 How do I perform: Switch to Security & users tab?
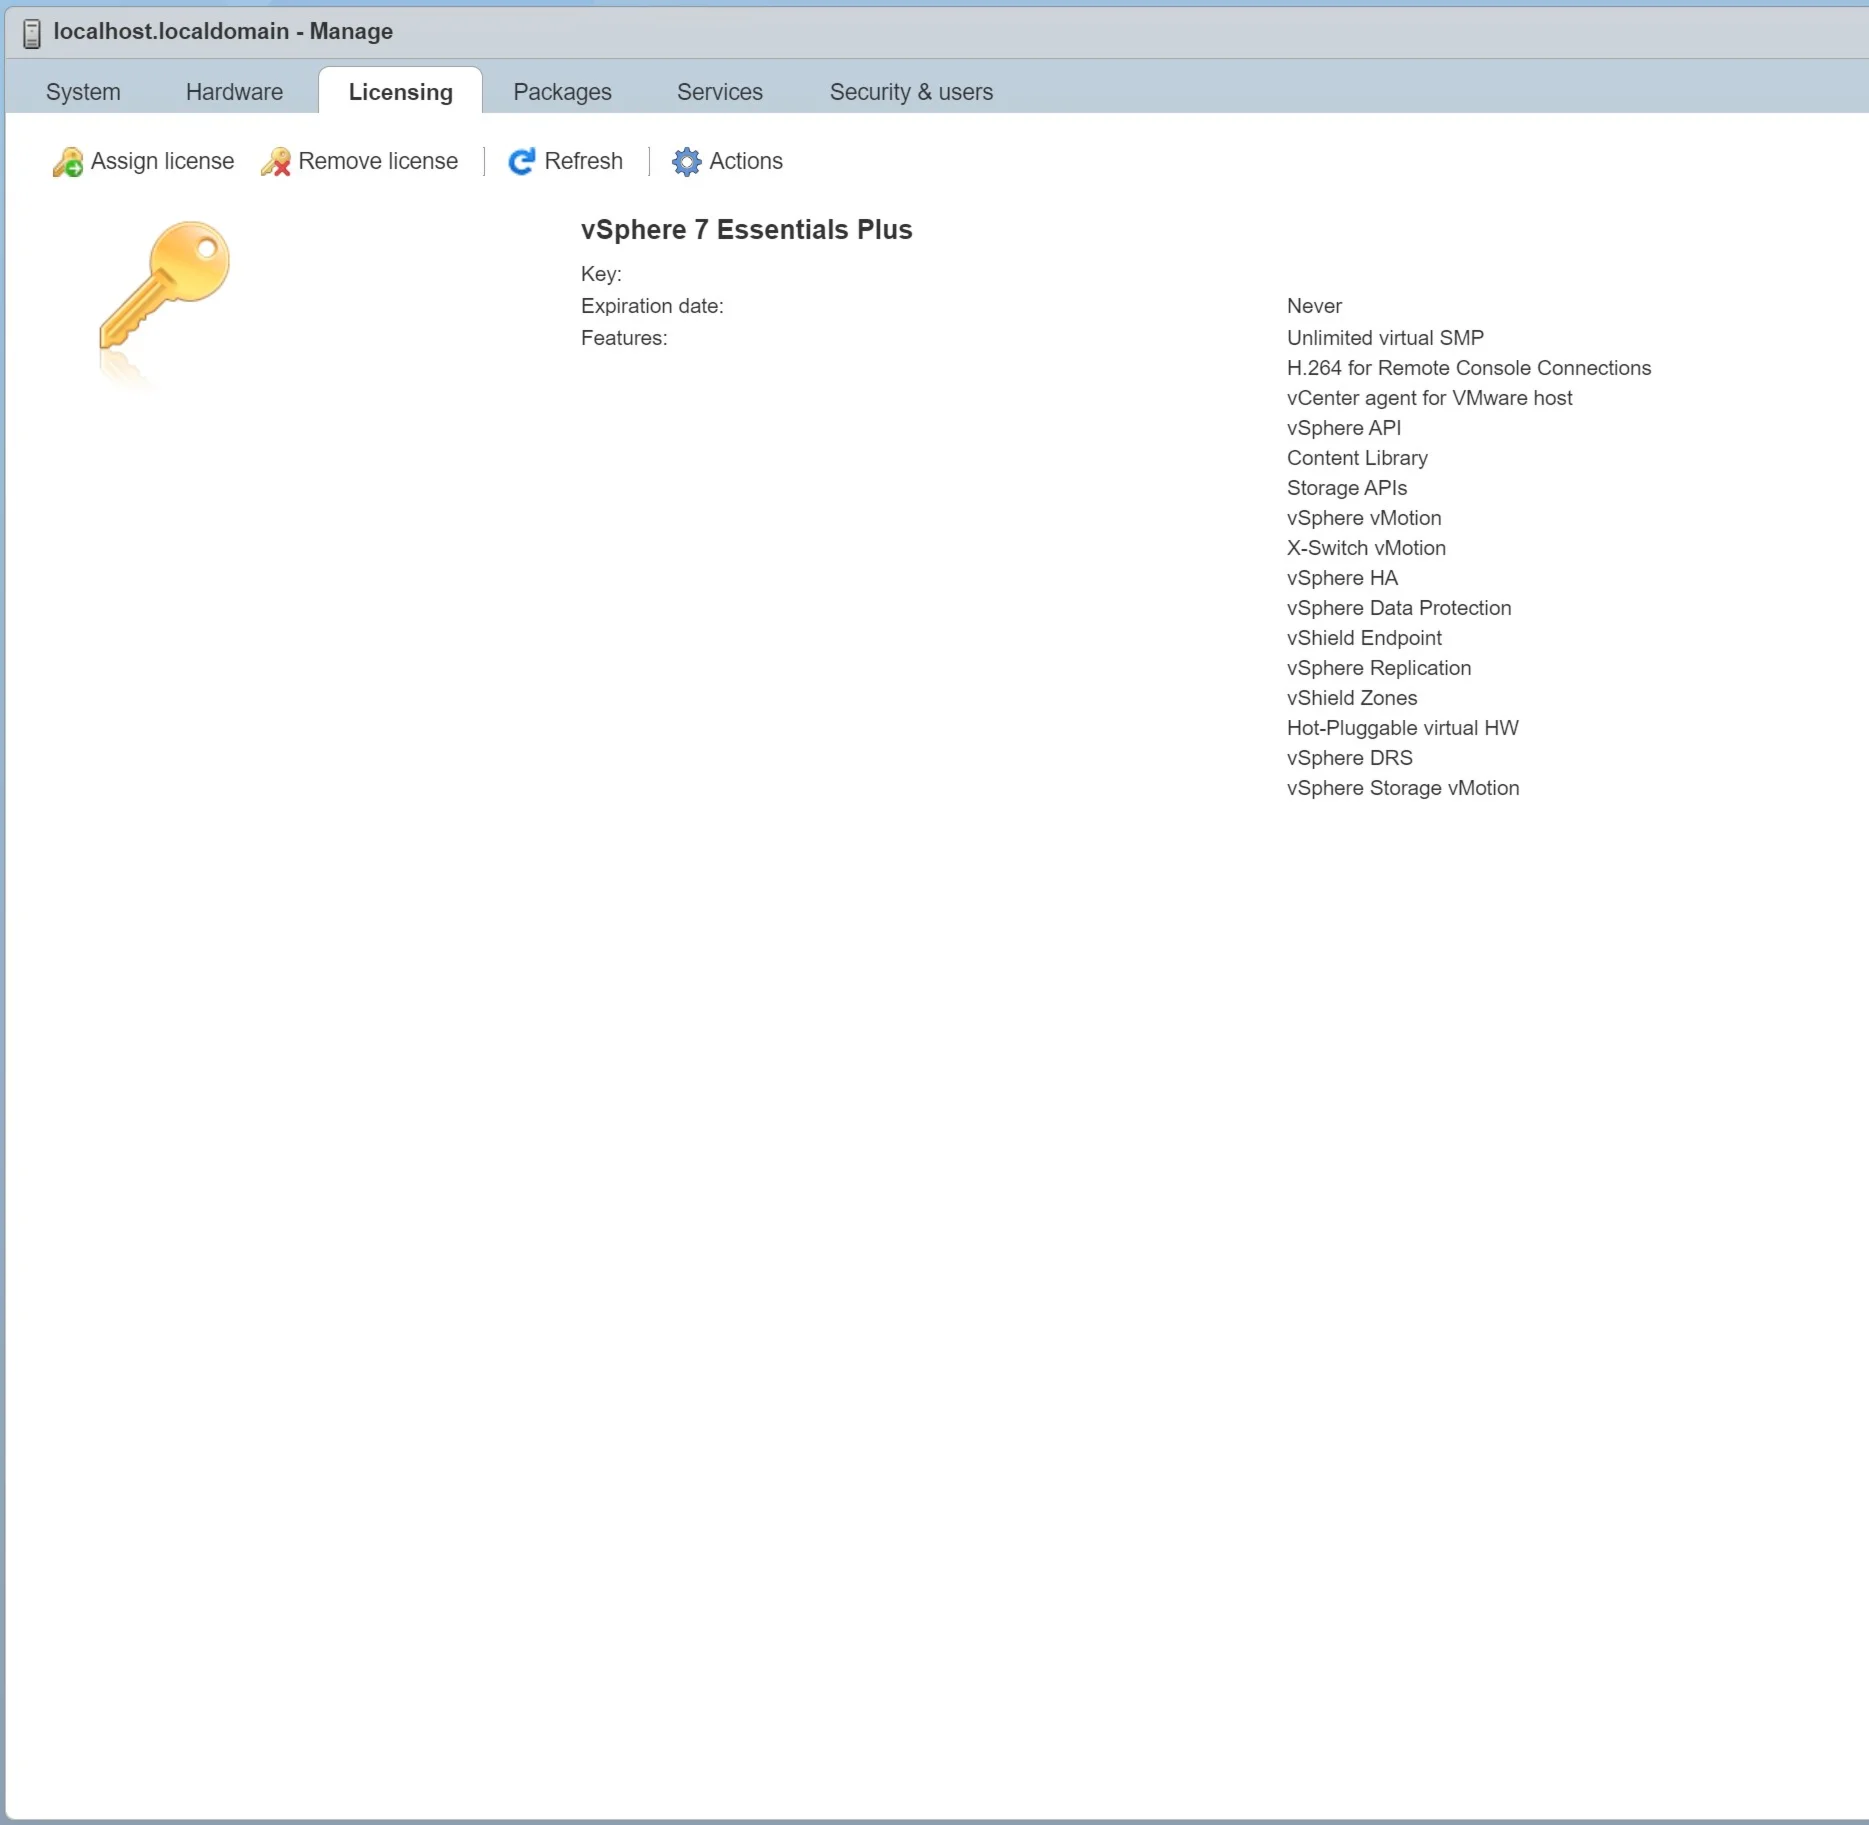tap(911, 92)
